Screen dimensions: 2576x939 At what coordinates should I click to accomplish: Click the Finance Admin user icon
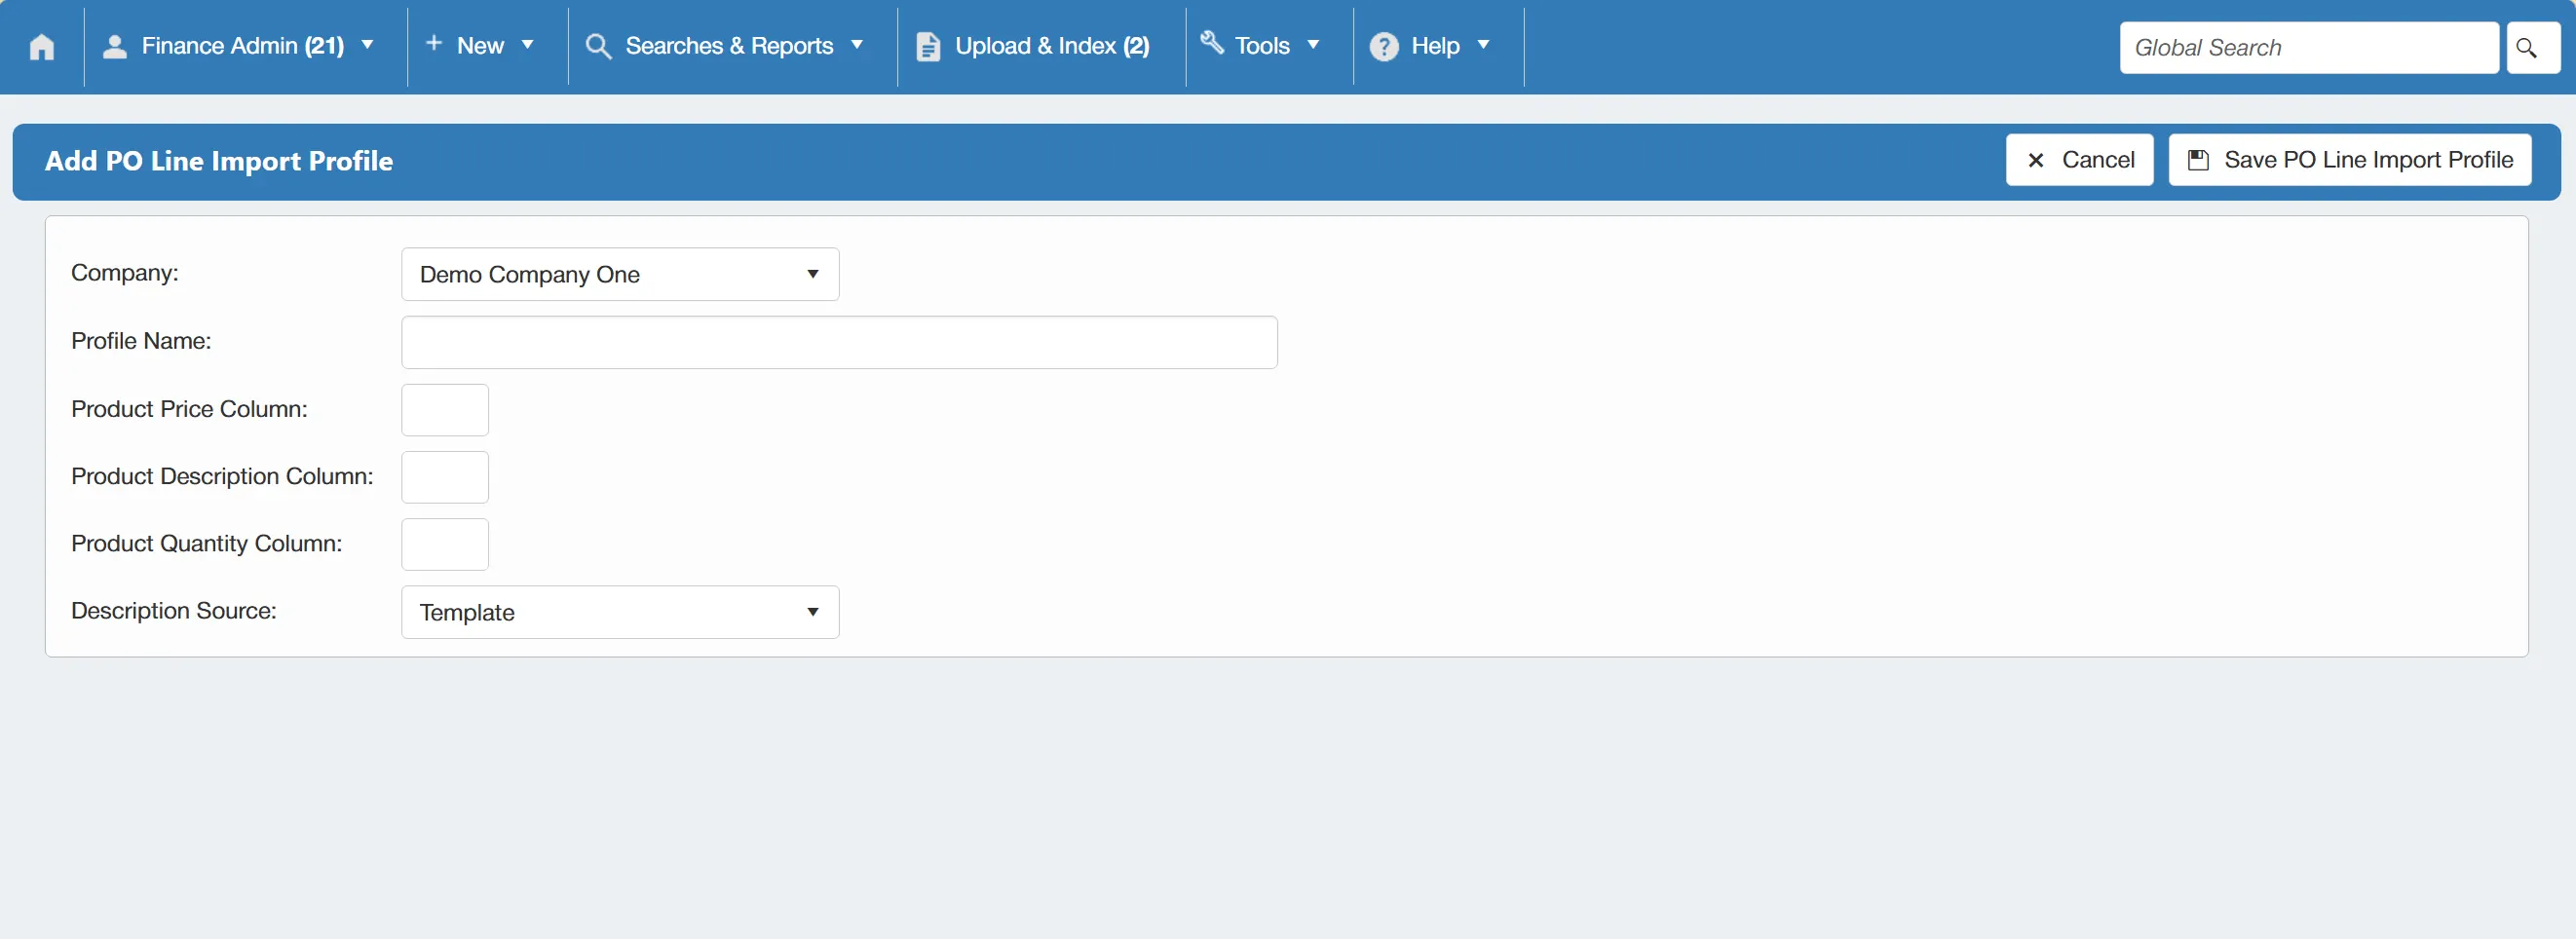115,46
